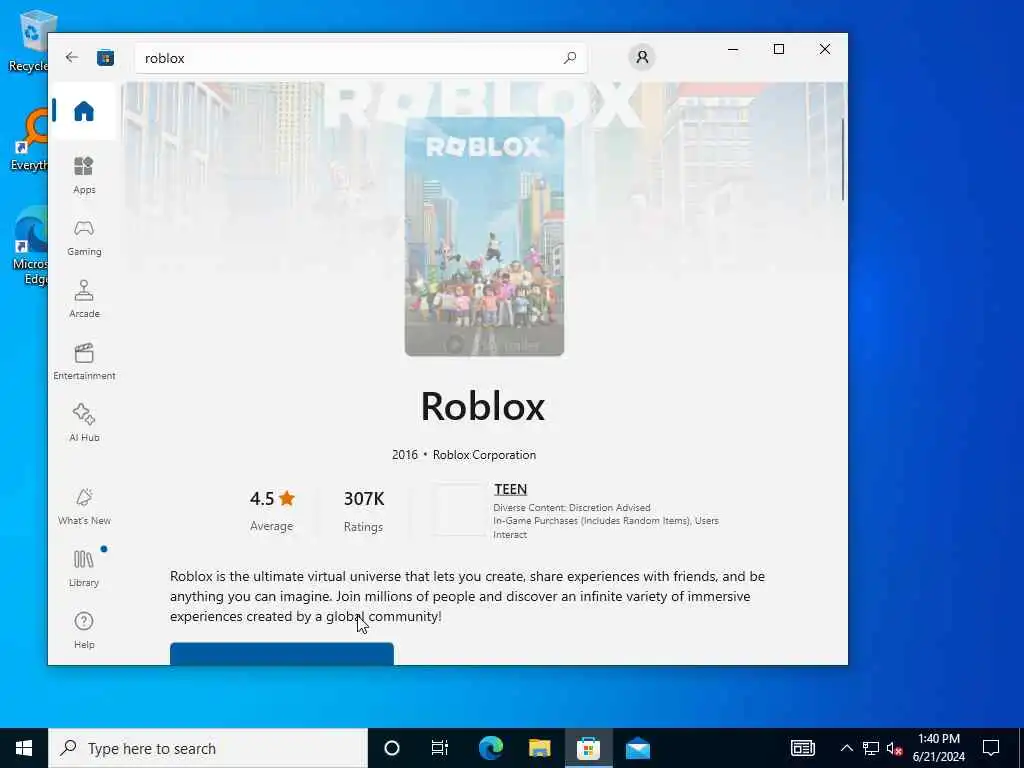Open the Apps section
Viewport: 1024px width, 768px height.
click(x=84, y=175)
